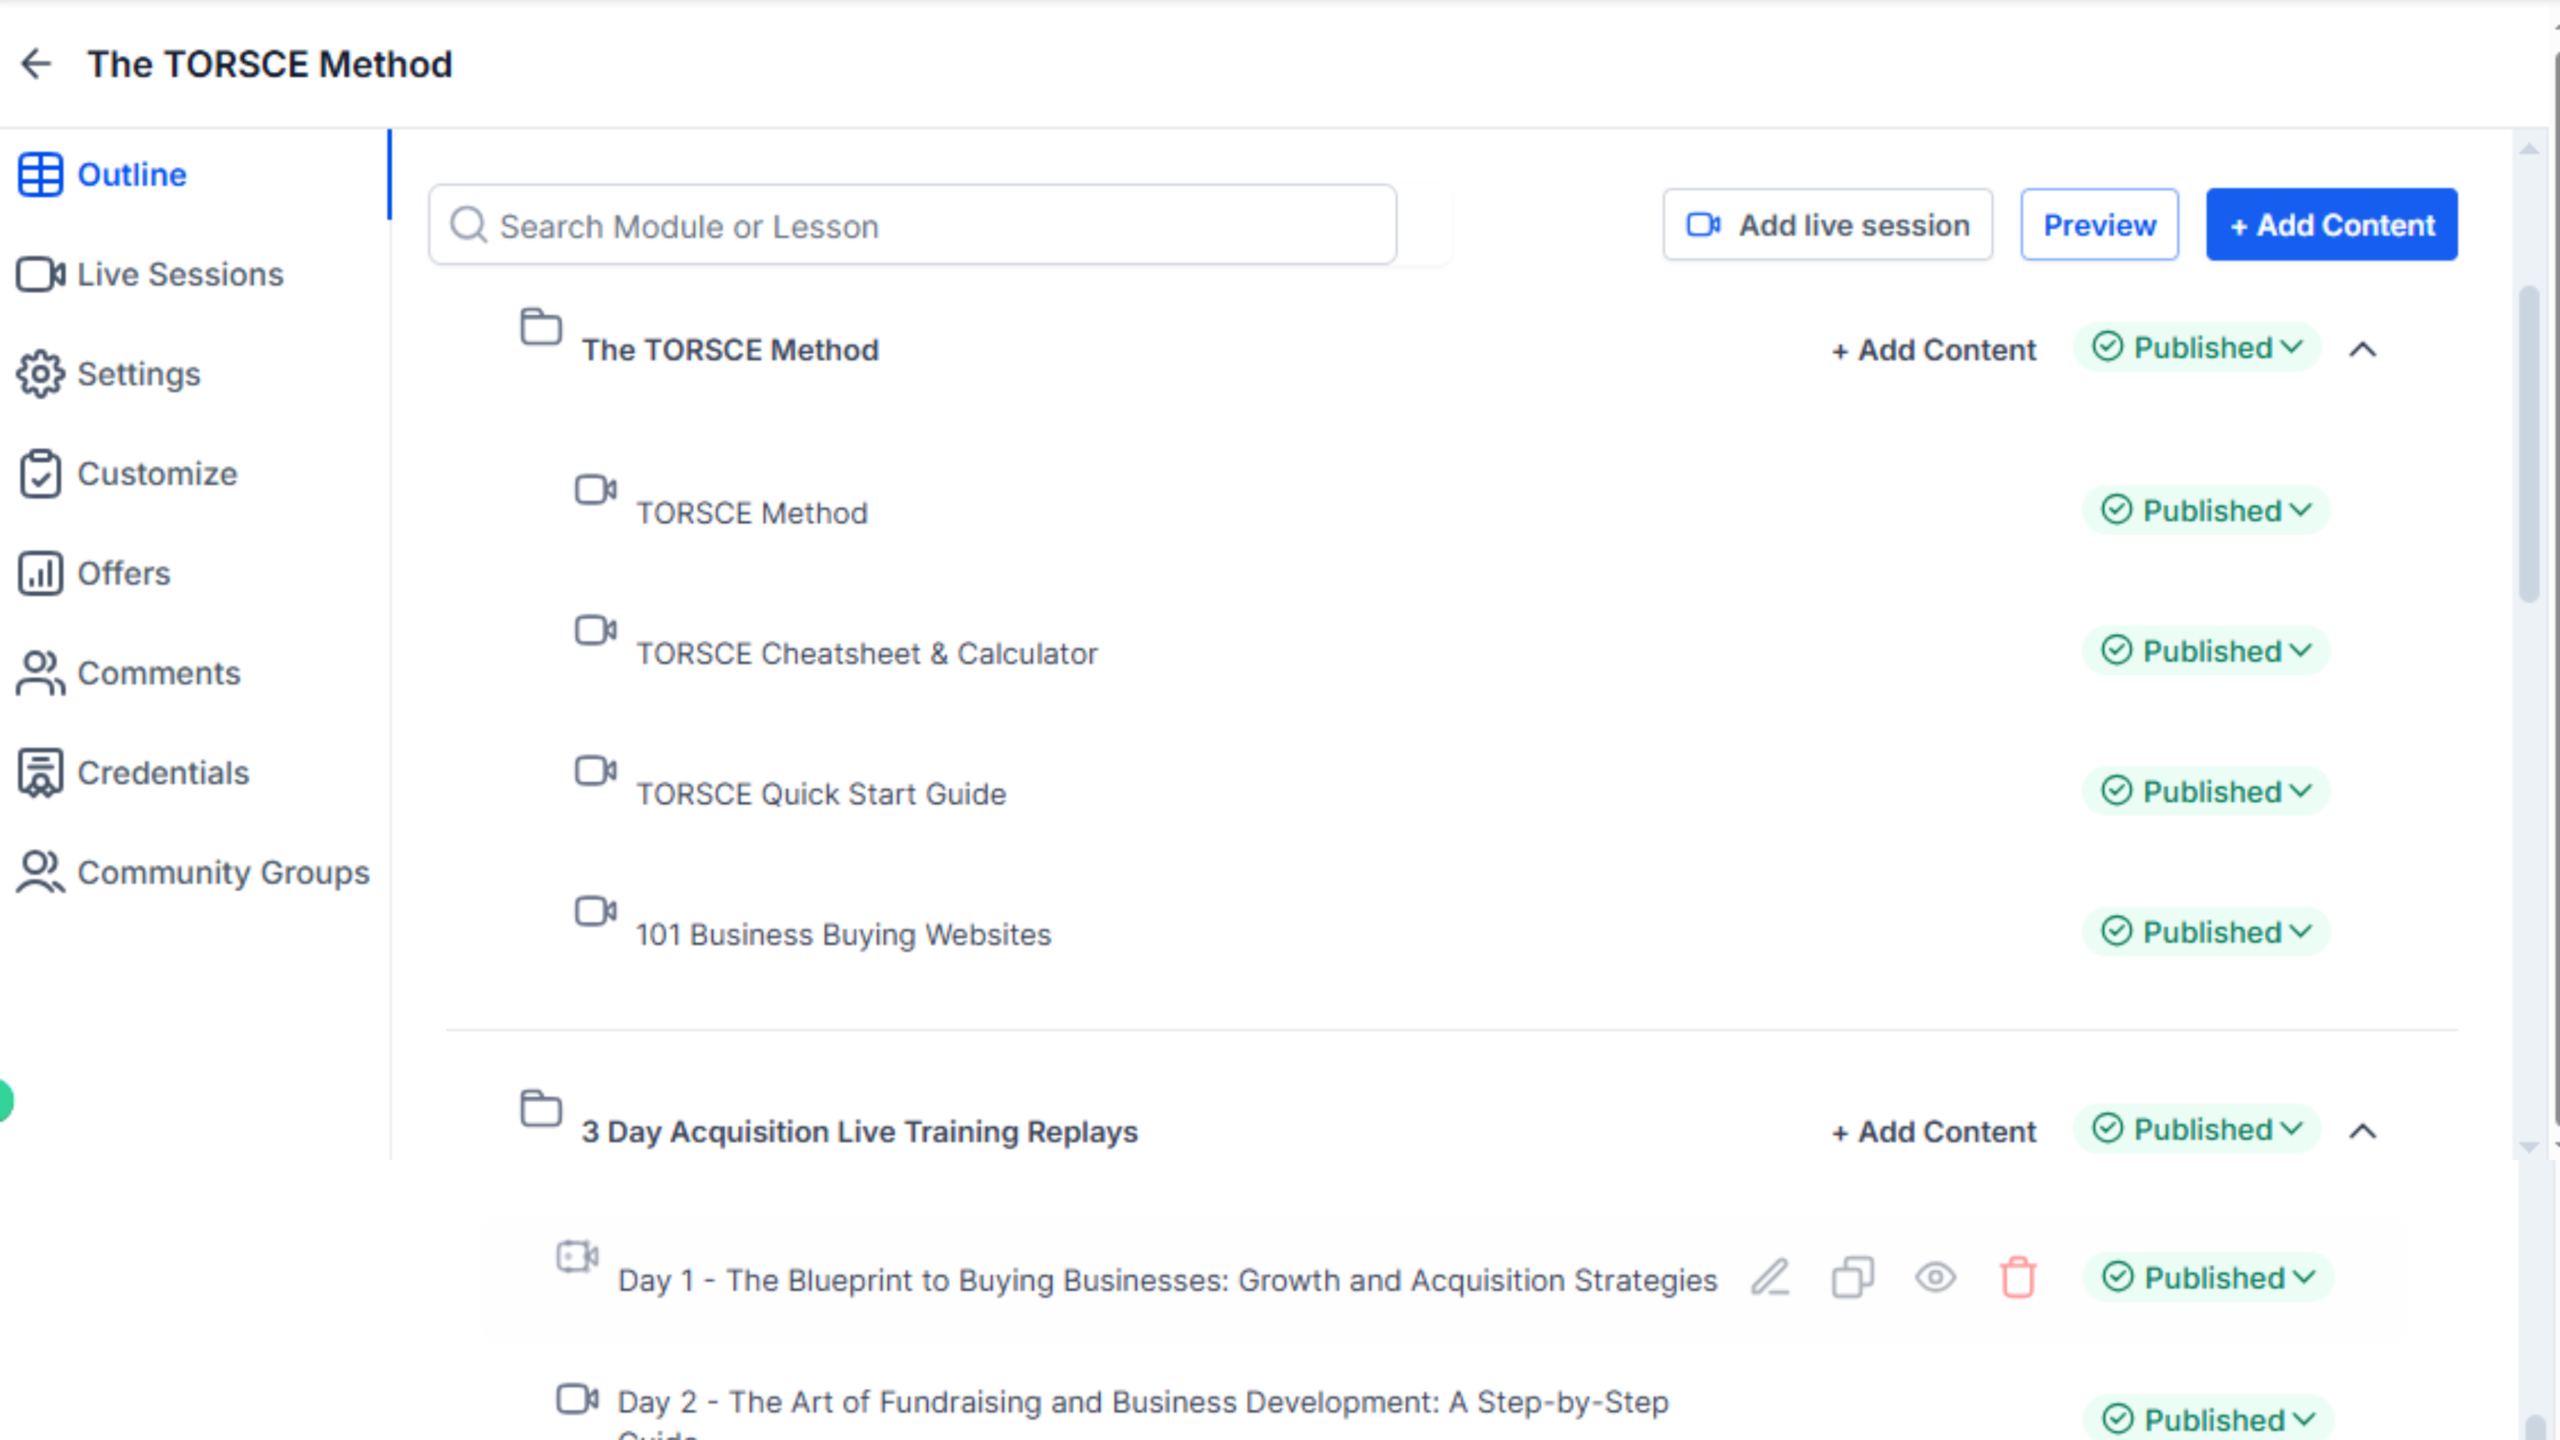Screen dimensions: 2560x1440
Task: Click the Search Module or Lesson field
Action: pos(912,225)
